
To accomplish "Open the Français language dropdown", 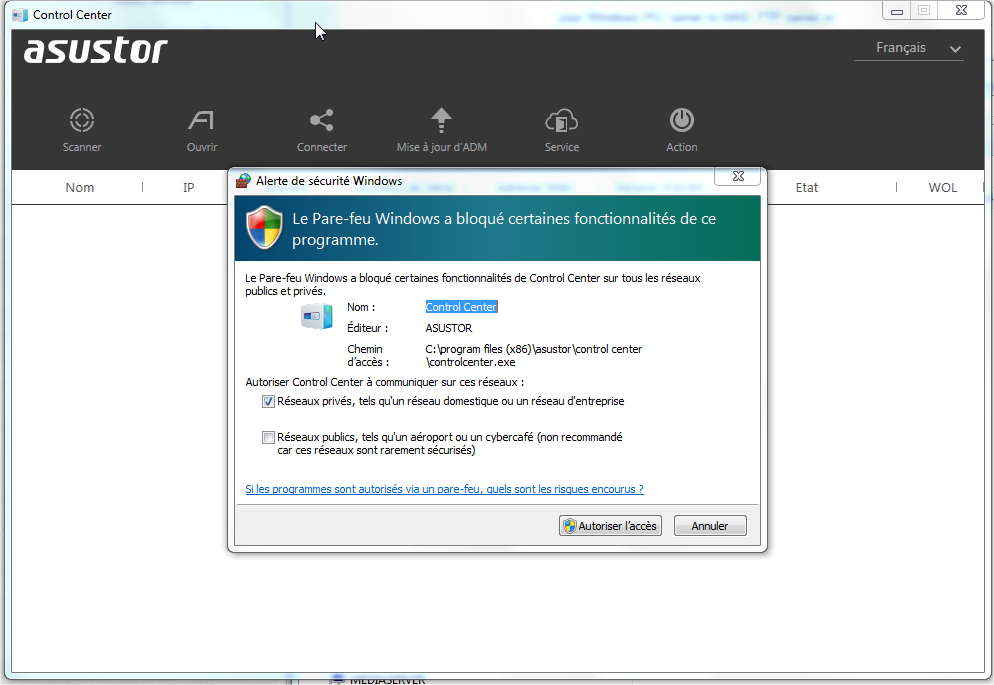I will pyautogui.click(x=908, y=48).
